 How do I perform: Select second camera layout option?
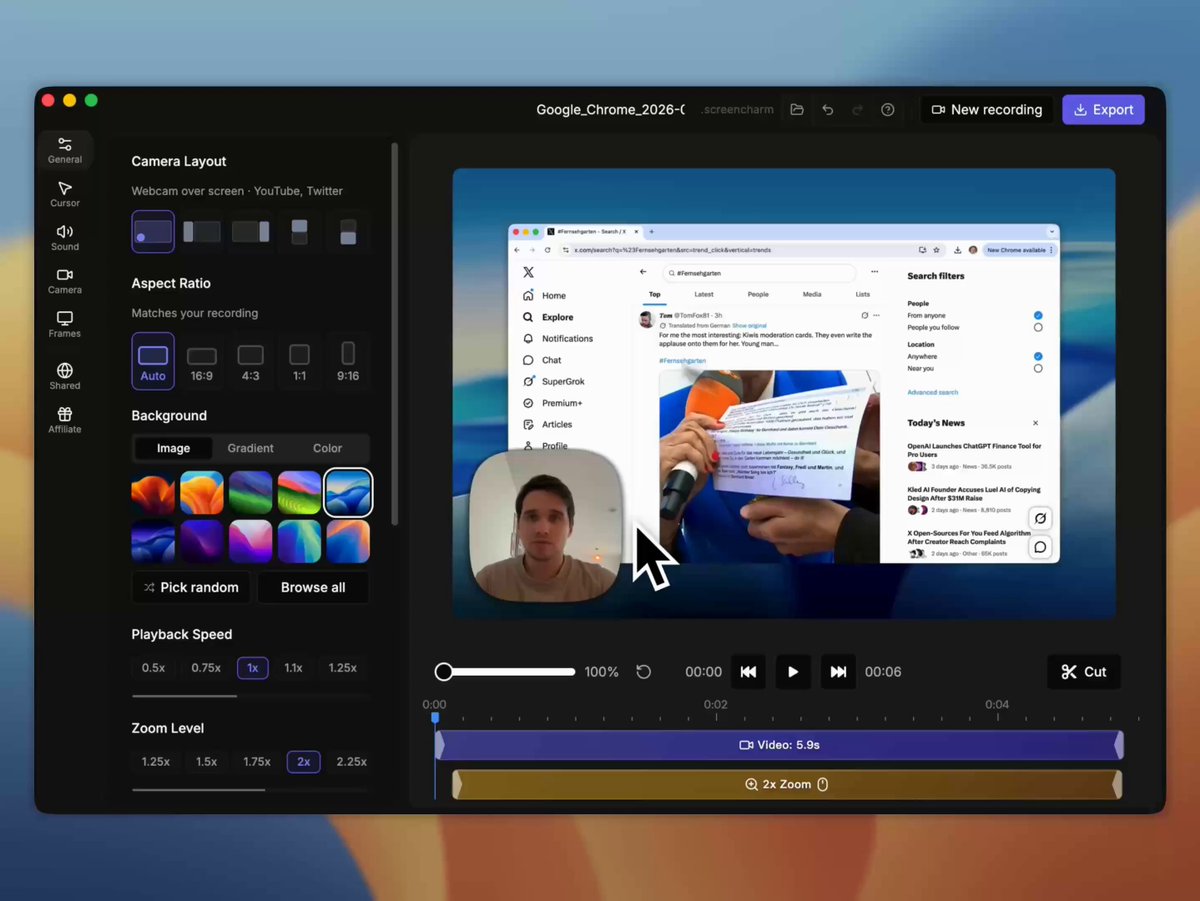(202, 232)
